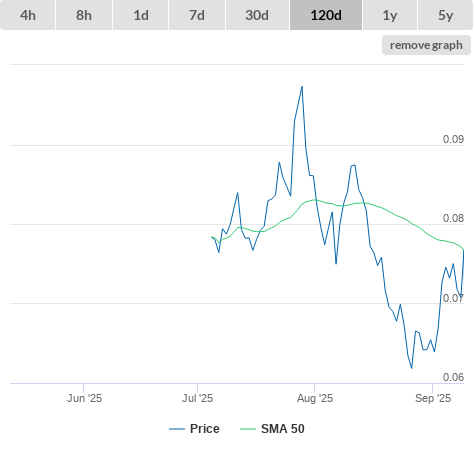474x455 pixels.
Task: Open the 7d time range tab
Action: pos(197,15)
